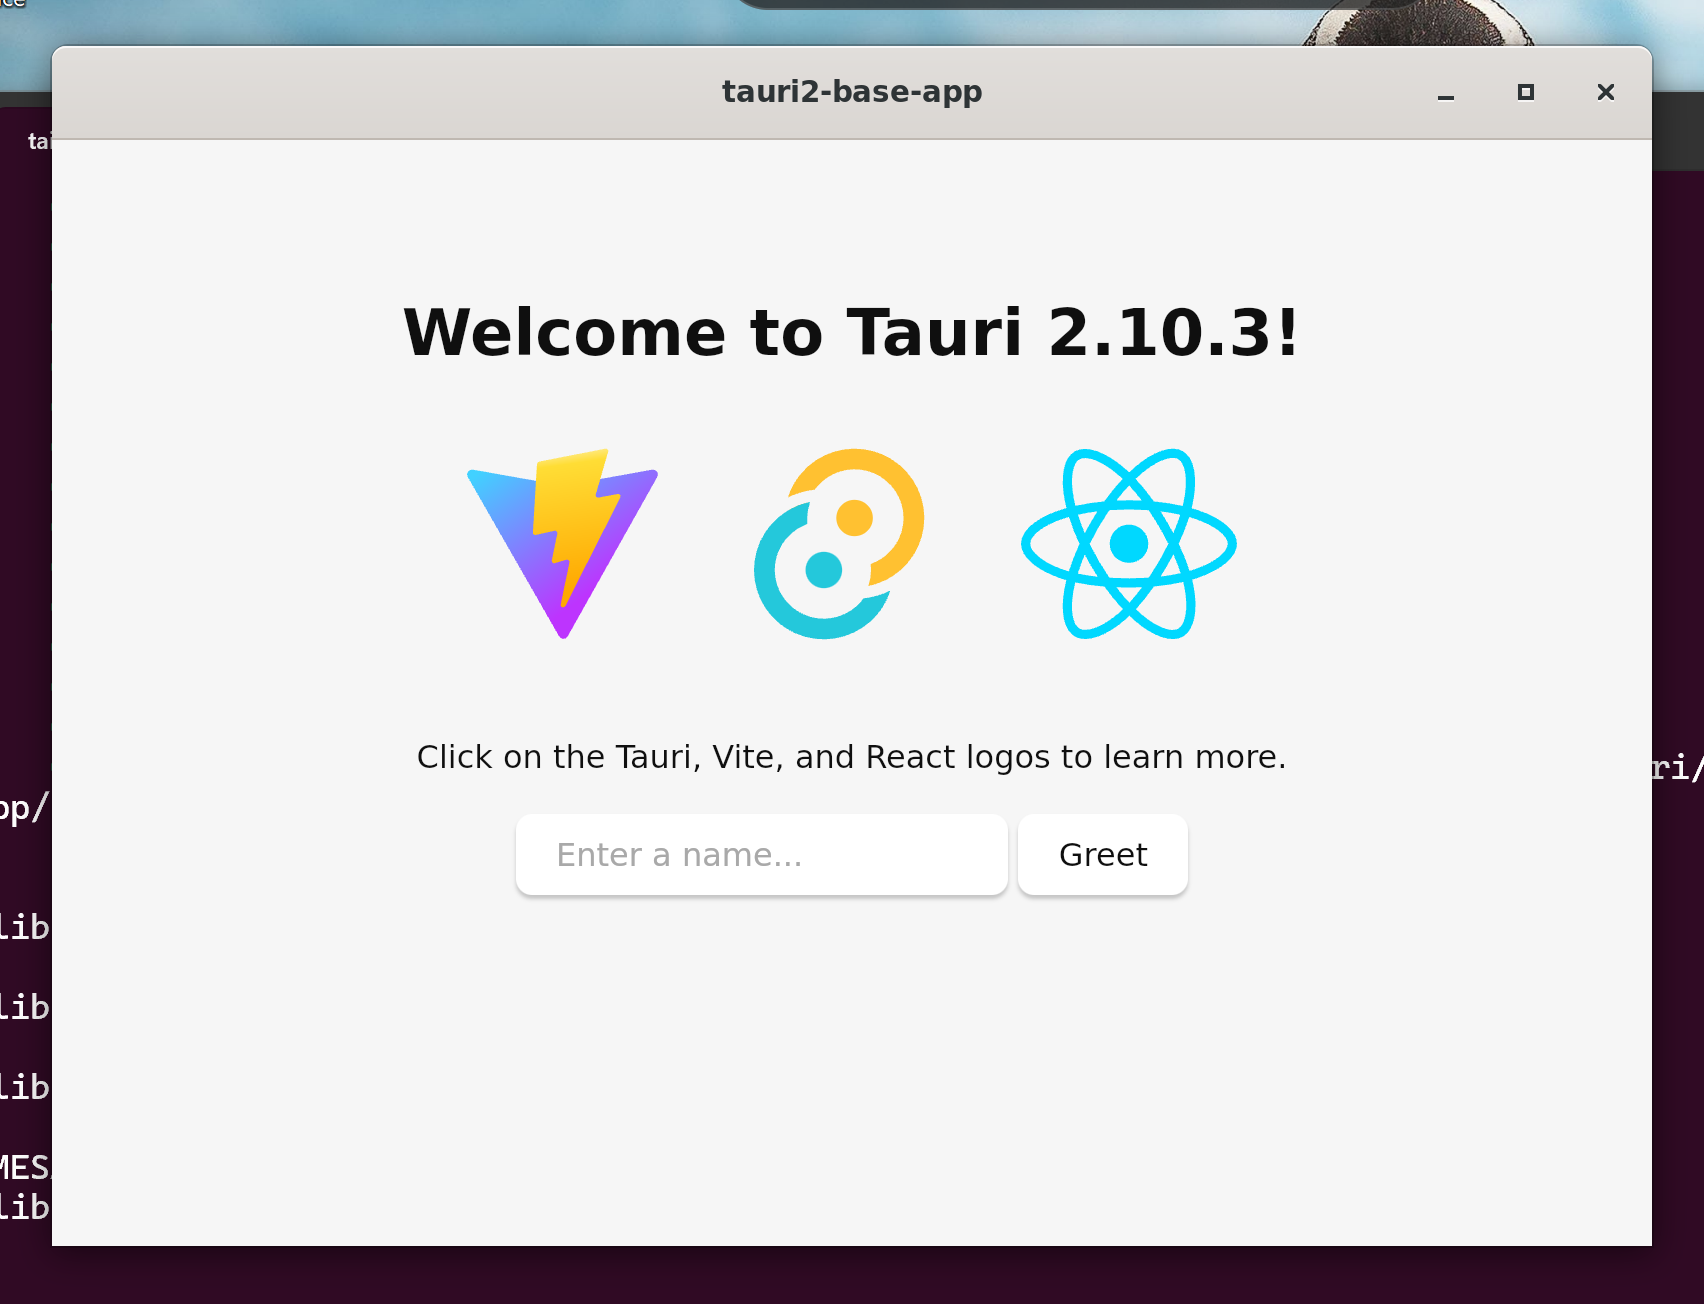Click the Greet button

pos(1102,854)
